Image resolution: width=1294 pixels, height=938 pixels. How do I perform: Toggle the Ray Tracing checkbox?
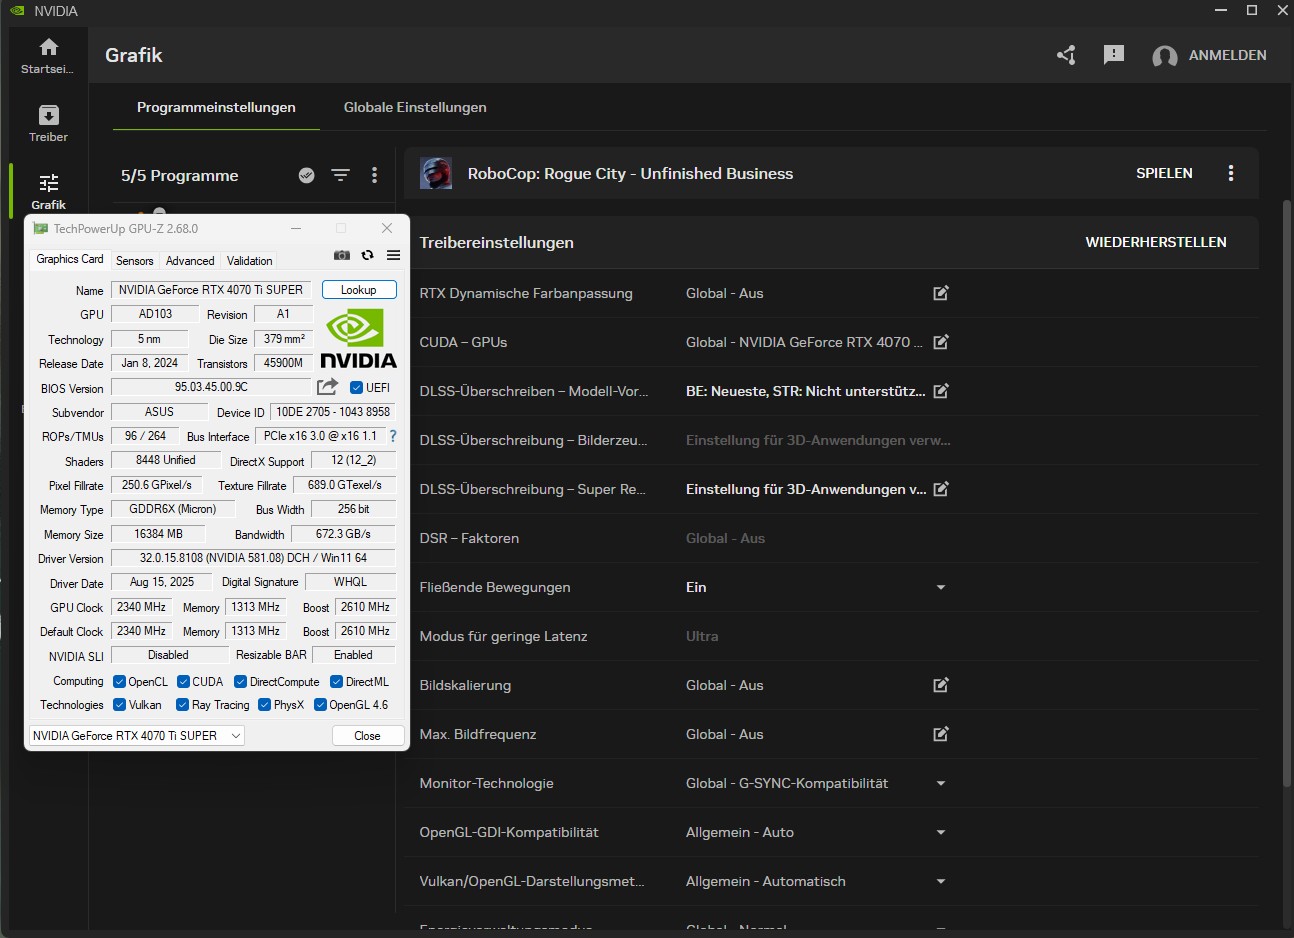pyautogui.click(x=183, y=705)
